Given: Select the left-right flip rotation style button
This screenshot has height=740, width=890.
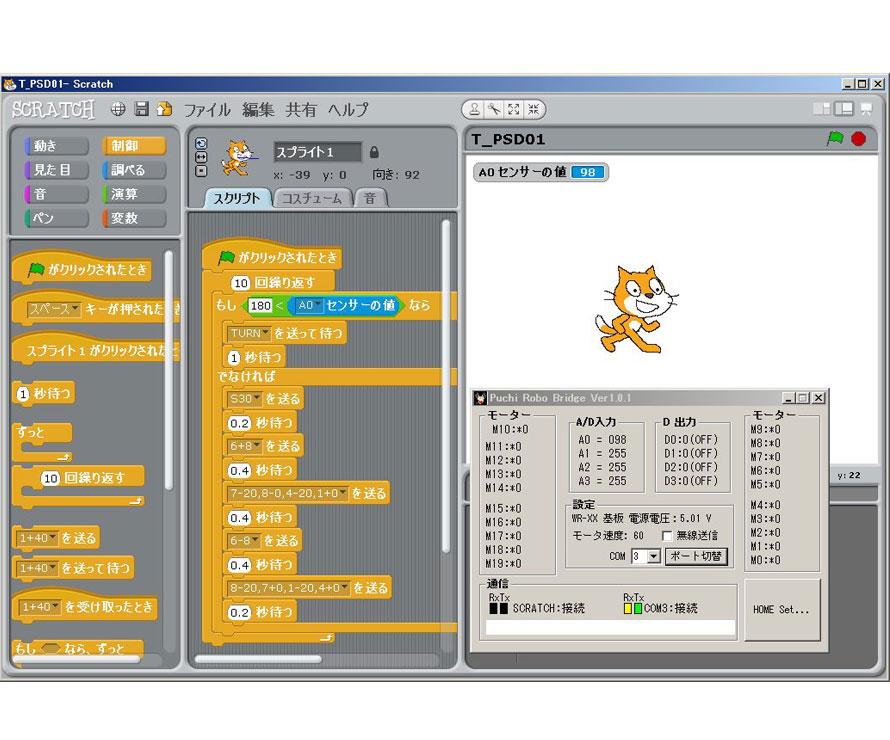Looking at the screenshot, I should pos(201,157).
